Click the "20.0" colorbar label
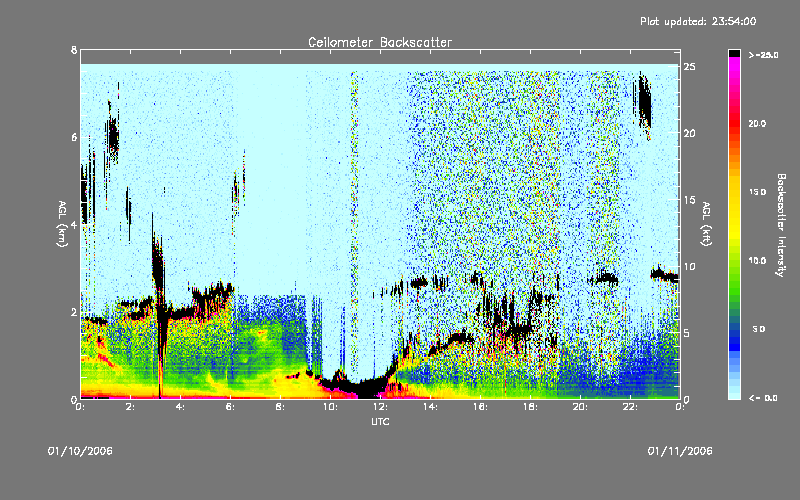 pyautogui.click(x=757, y=123)
